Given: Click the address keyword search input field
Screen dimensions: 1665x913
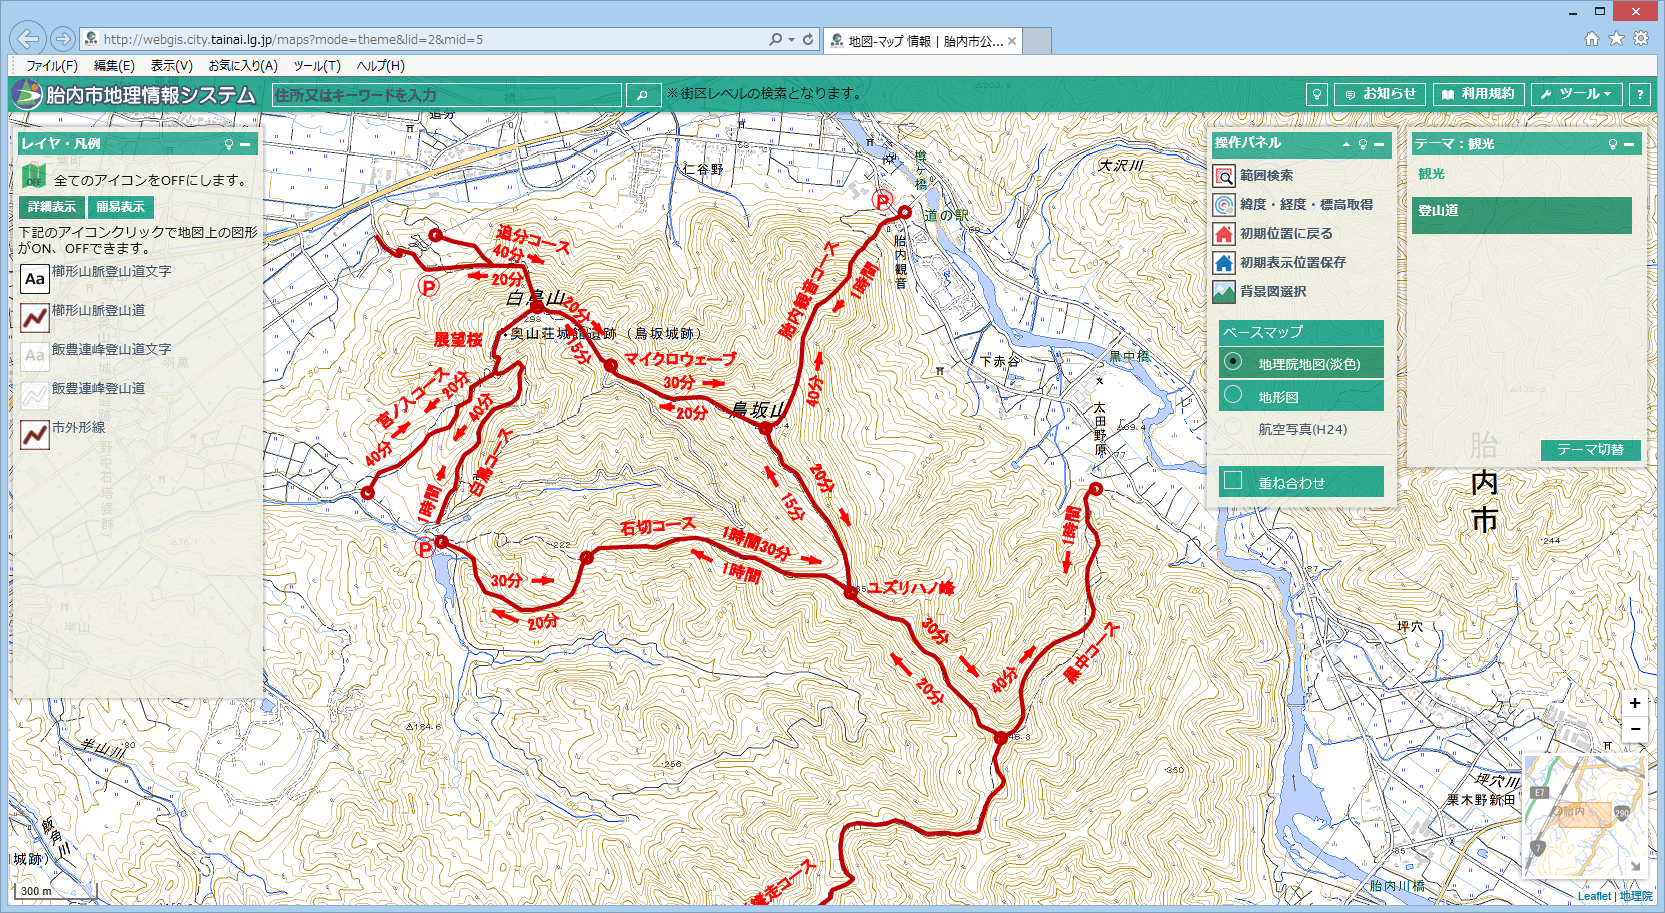Looking at the screenshot, I should (x=447, y=95).
